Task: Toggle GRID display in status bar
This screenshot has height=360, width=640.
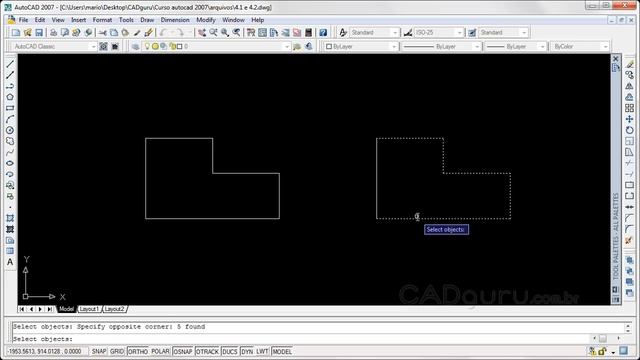Action: (117, 351)
